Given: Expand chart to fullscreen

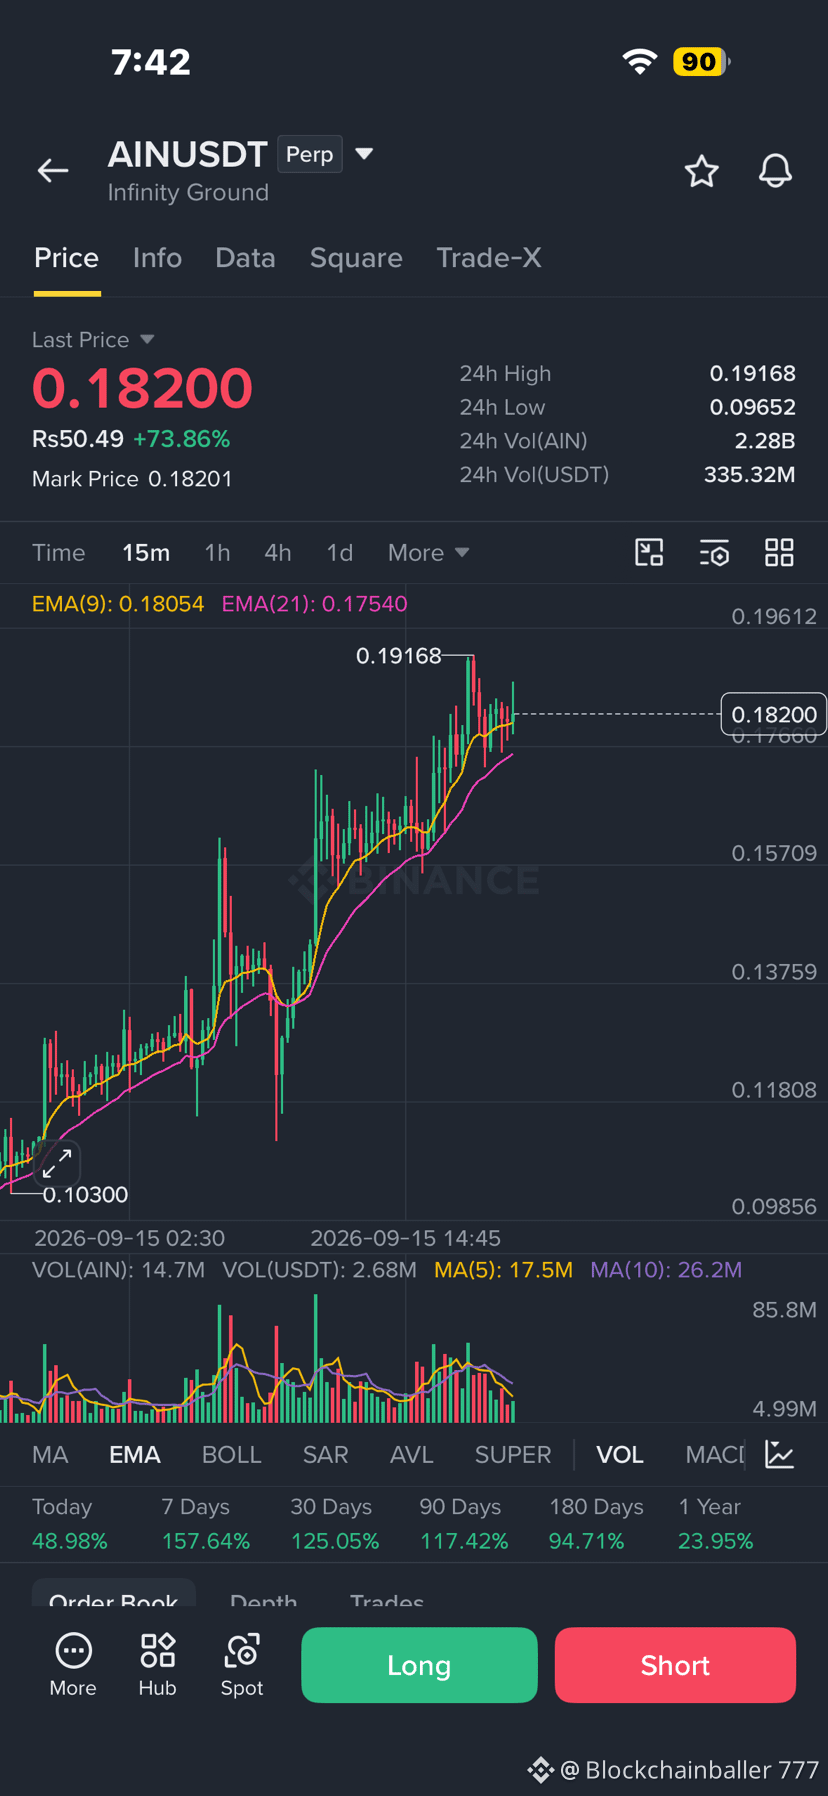Looking at the screenshot, I should [x=57, y=1163].
